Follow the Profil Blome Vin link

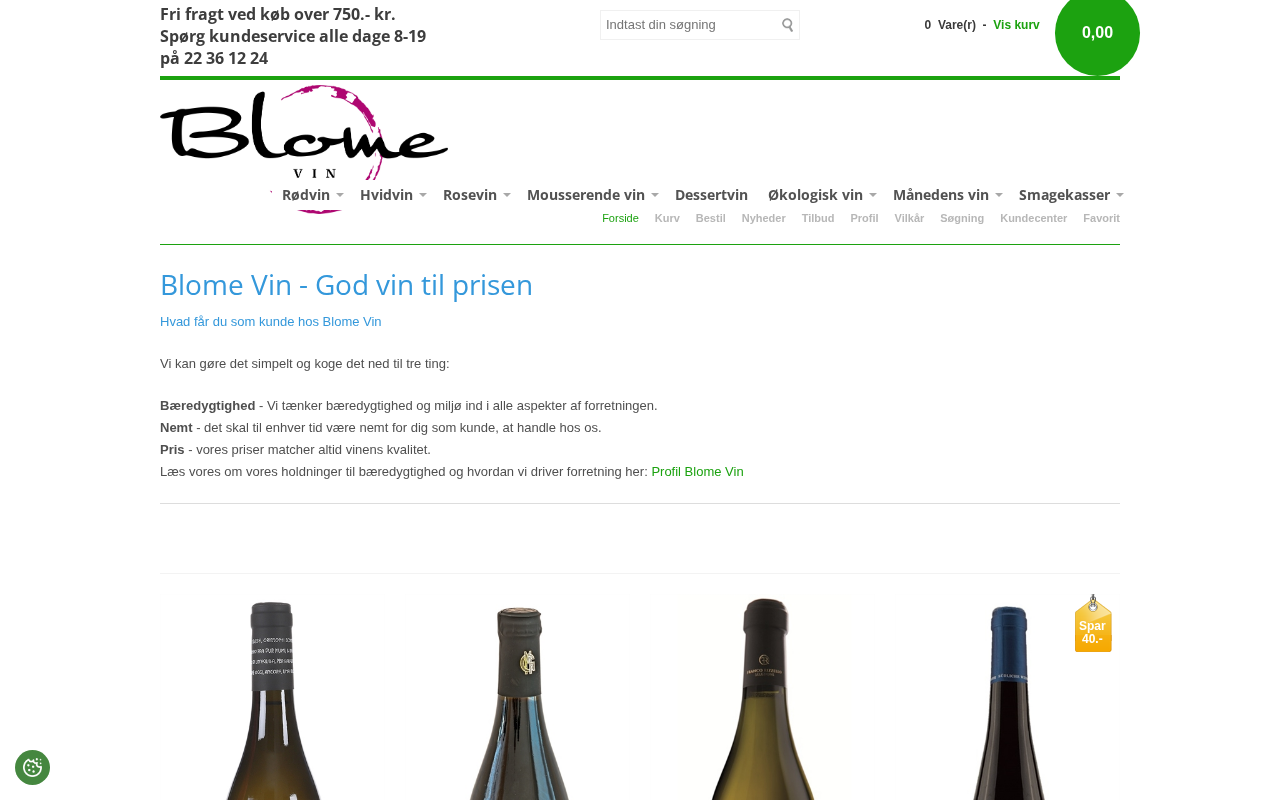coord(697,472)
